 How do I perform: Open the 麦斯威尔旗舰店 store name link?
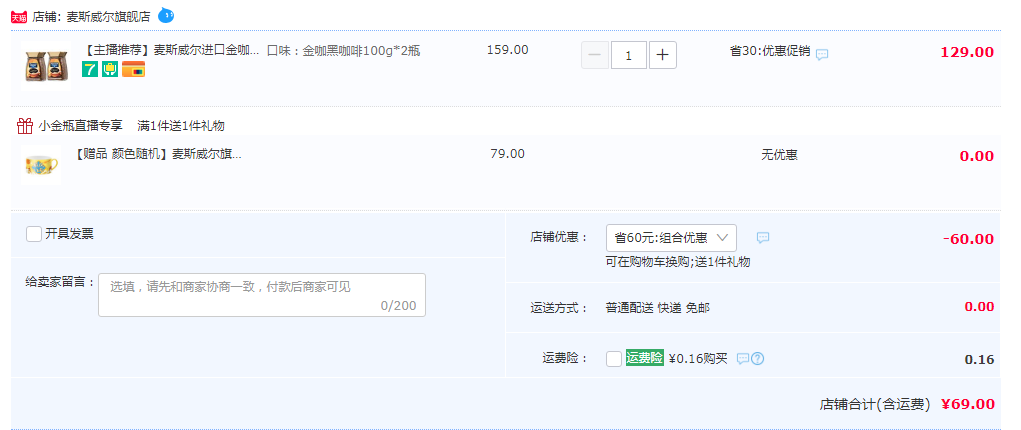[x=108, y=17]
